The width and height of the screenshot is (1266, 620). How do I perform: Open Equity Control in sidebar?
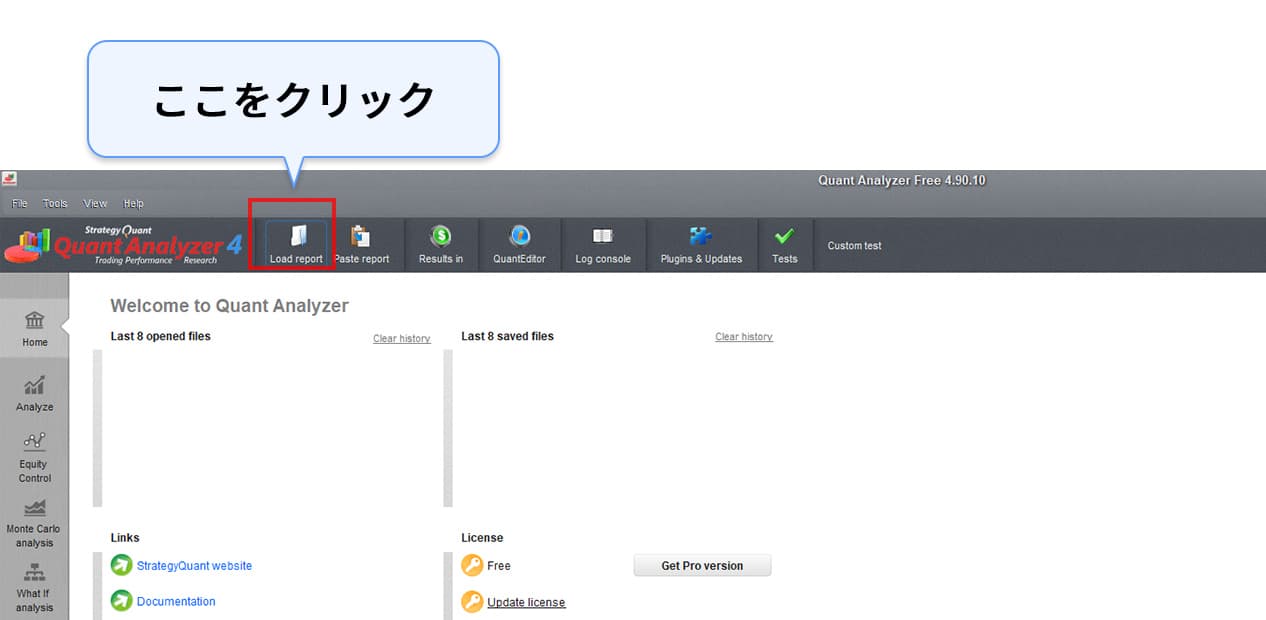35,457
